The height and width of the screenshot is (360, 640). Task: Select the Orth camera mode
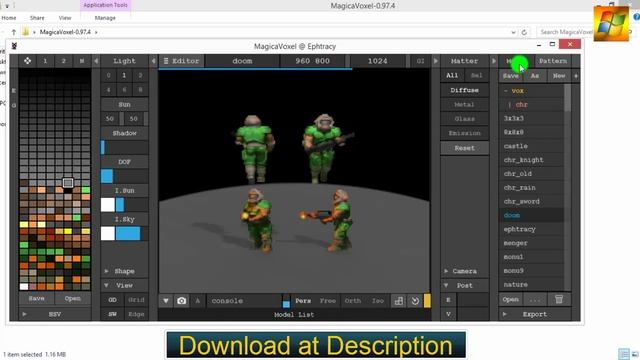pos(353,301)
